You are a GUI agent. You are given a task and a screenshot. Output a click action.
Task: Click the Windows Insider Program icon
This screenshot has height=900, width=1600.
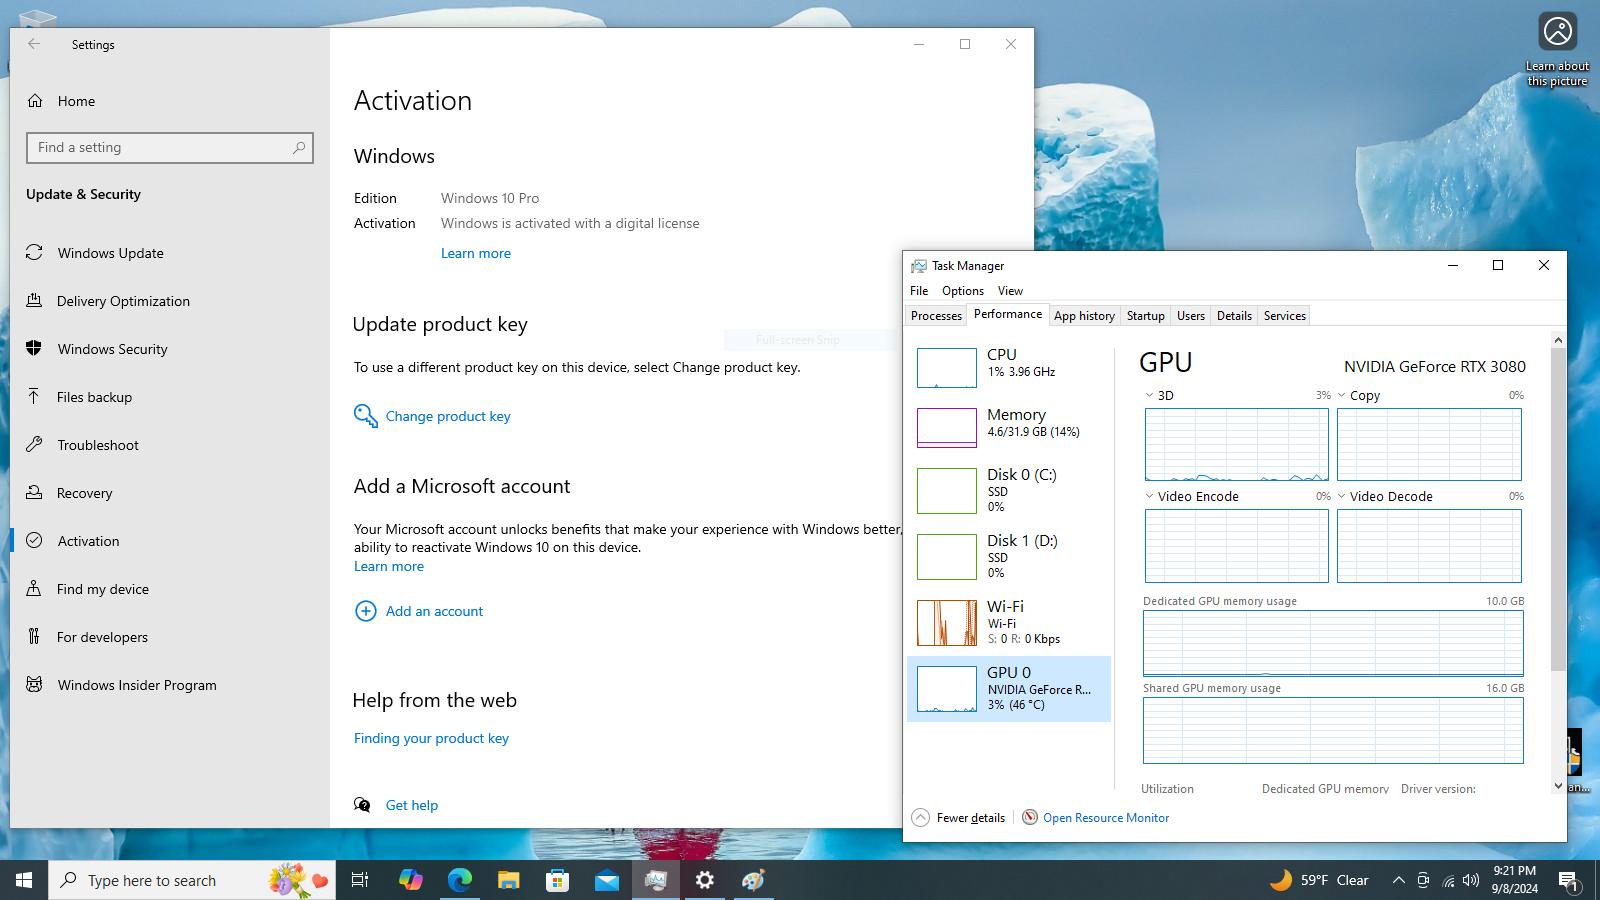point(34,685)
